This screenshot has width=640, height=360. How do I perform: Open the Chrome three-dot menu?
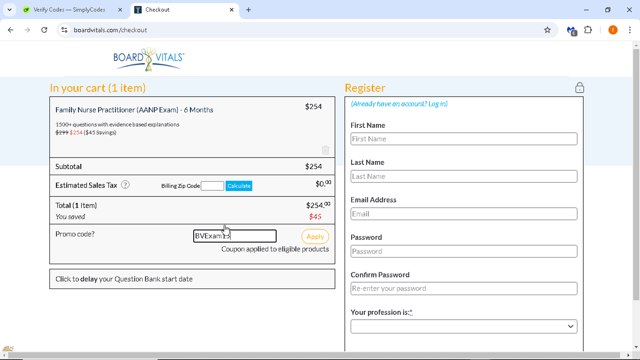630,30
